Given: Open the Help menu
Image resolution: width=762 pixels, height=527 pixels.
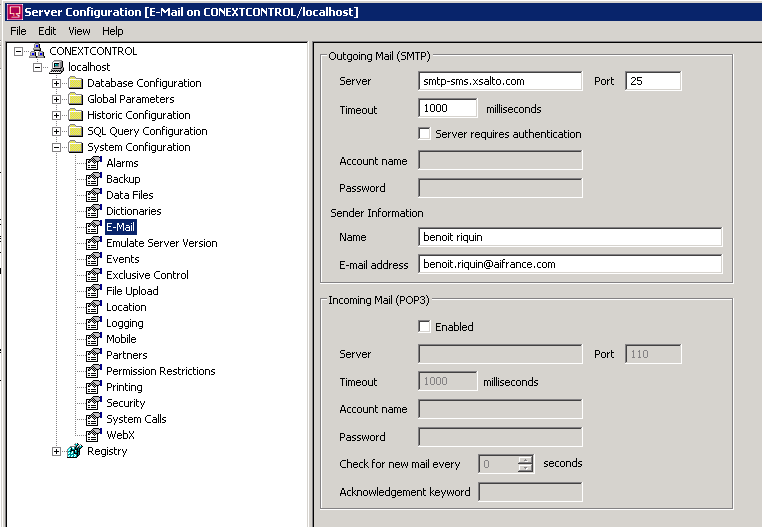Looking at the screenshot, I should pyautogui.click(x=113, y=31).
